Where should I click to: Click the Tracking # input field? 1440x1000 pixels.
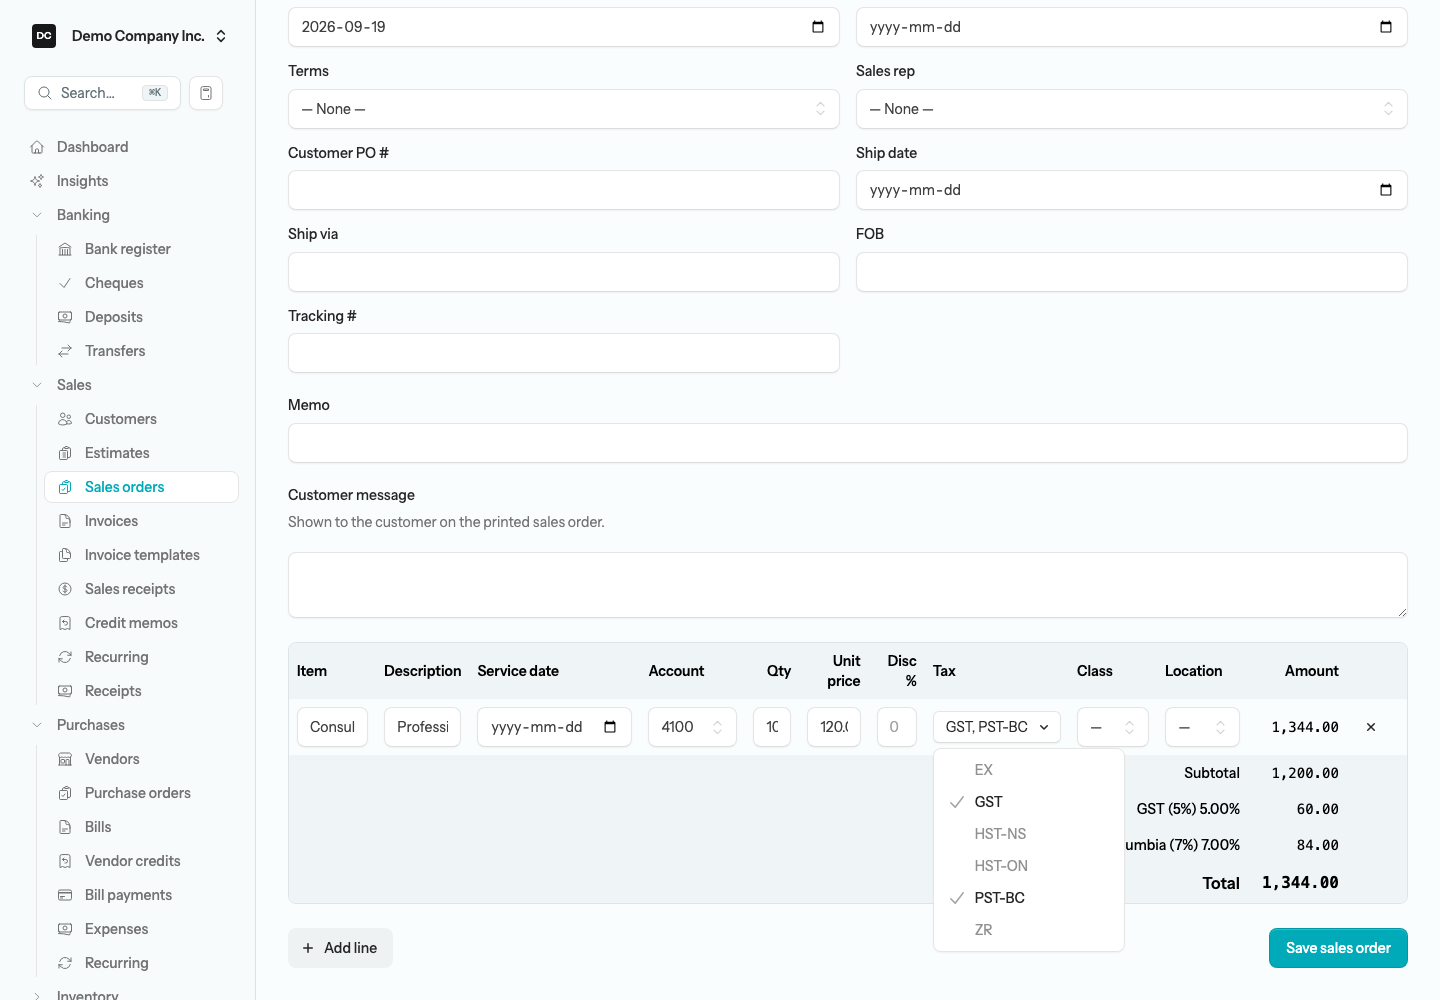[563, 353]
